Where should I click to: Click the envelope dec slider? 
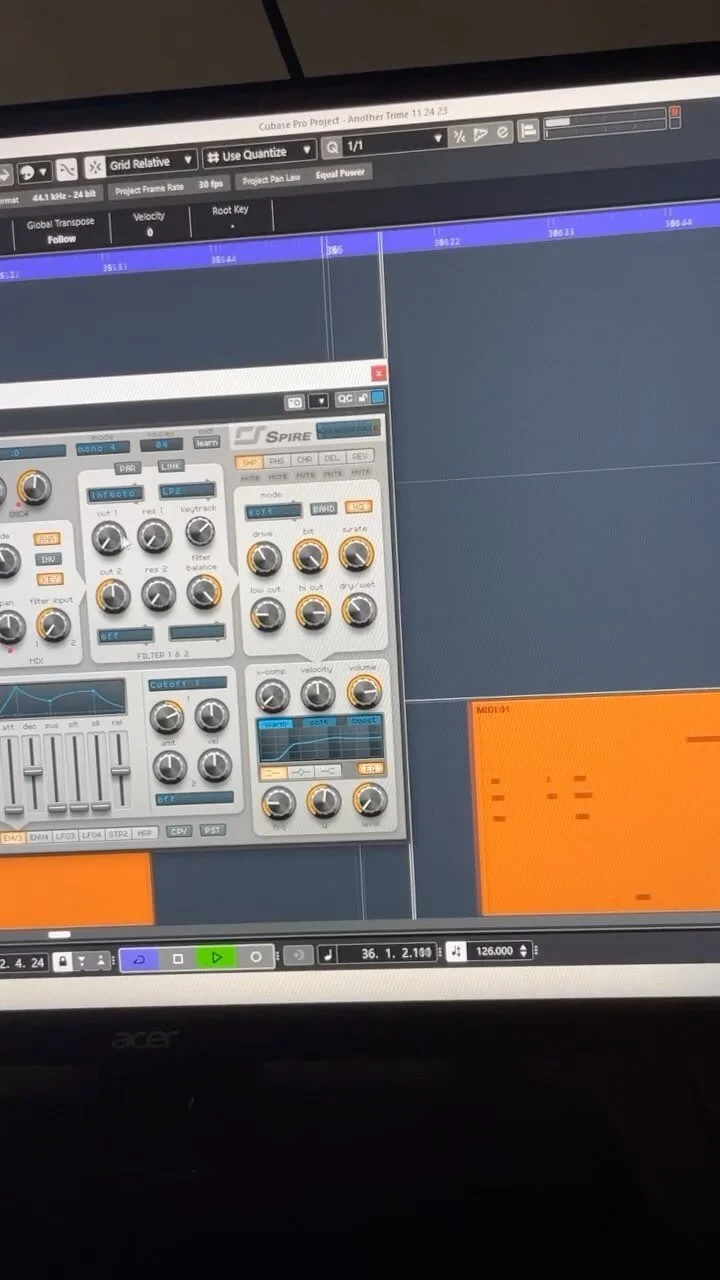(33, 773)
